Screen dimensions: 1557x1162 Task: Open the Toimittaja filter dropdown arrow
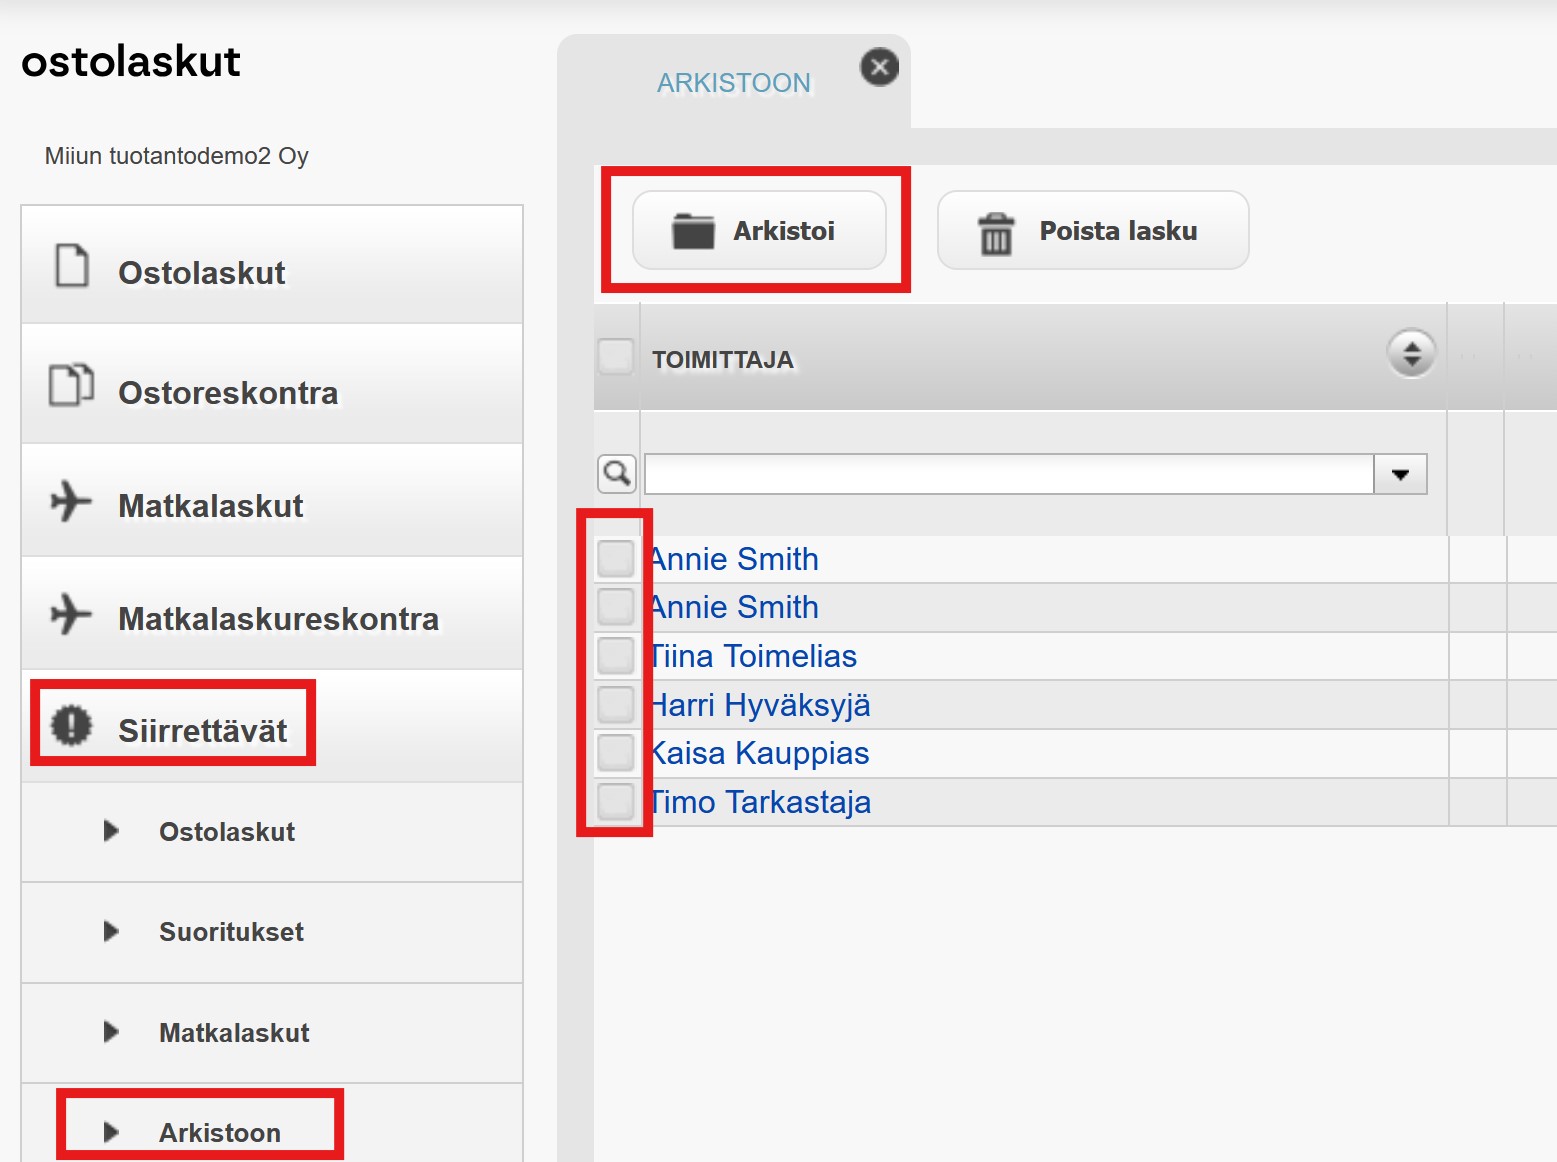[1400, 474]
